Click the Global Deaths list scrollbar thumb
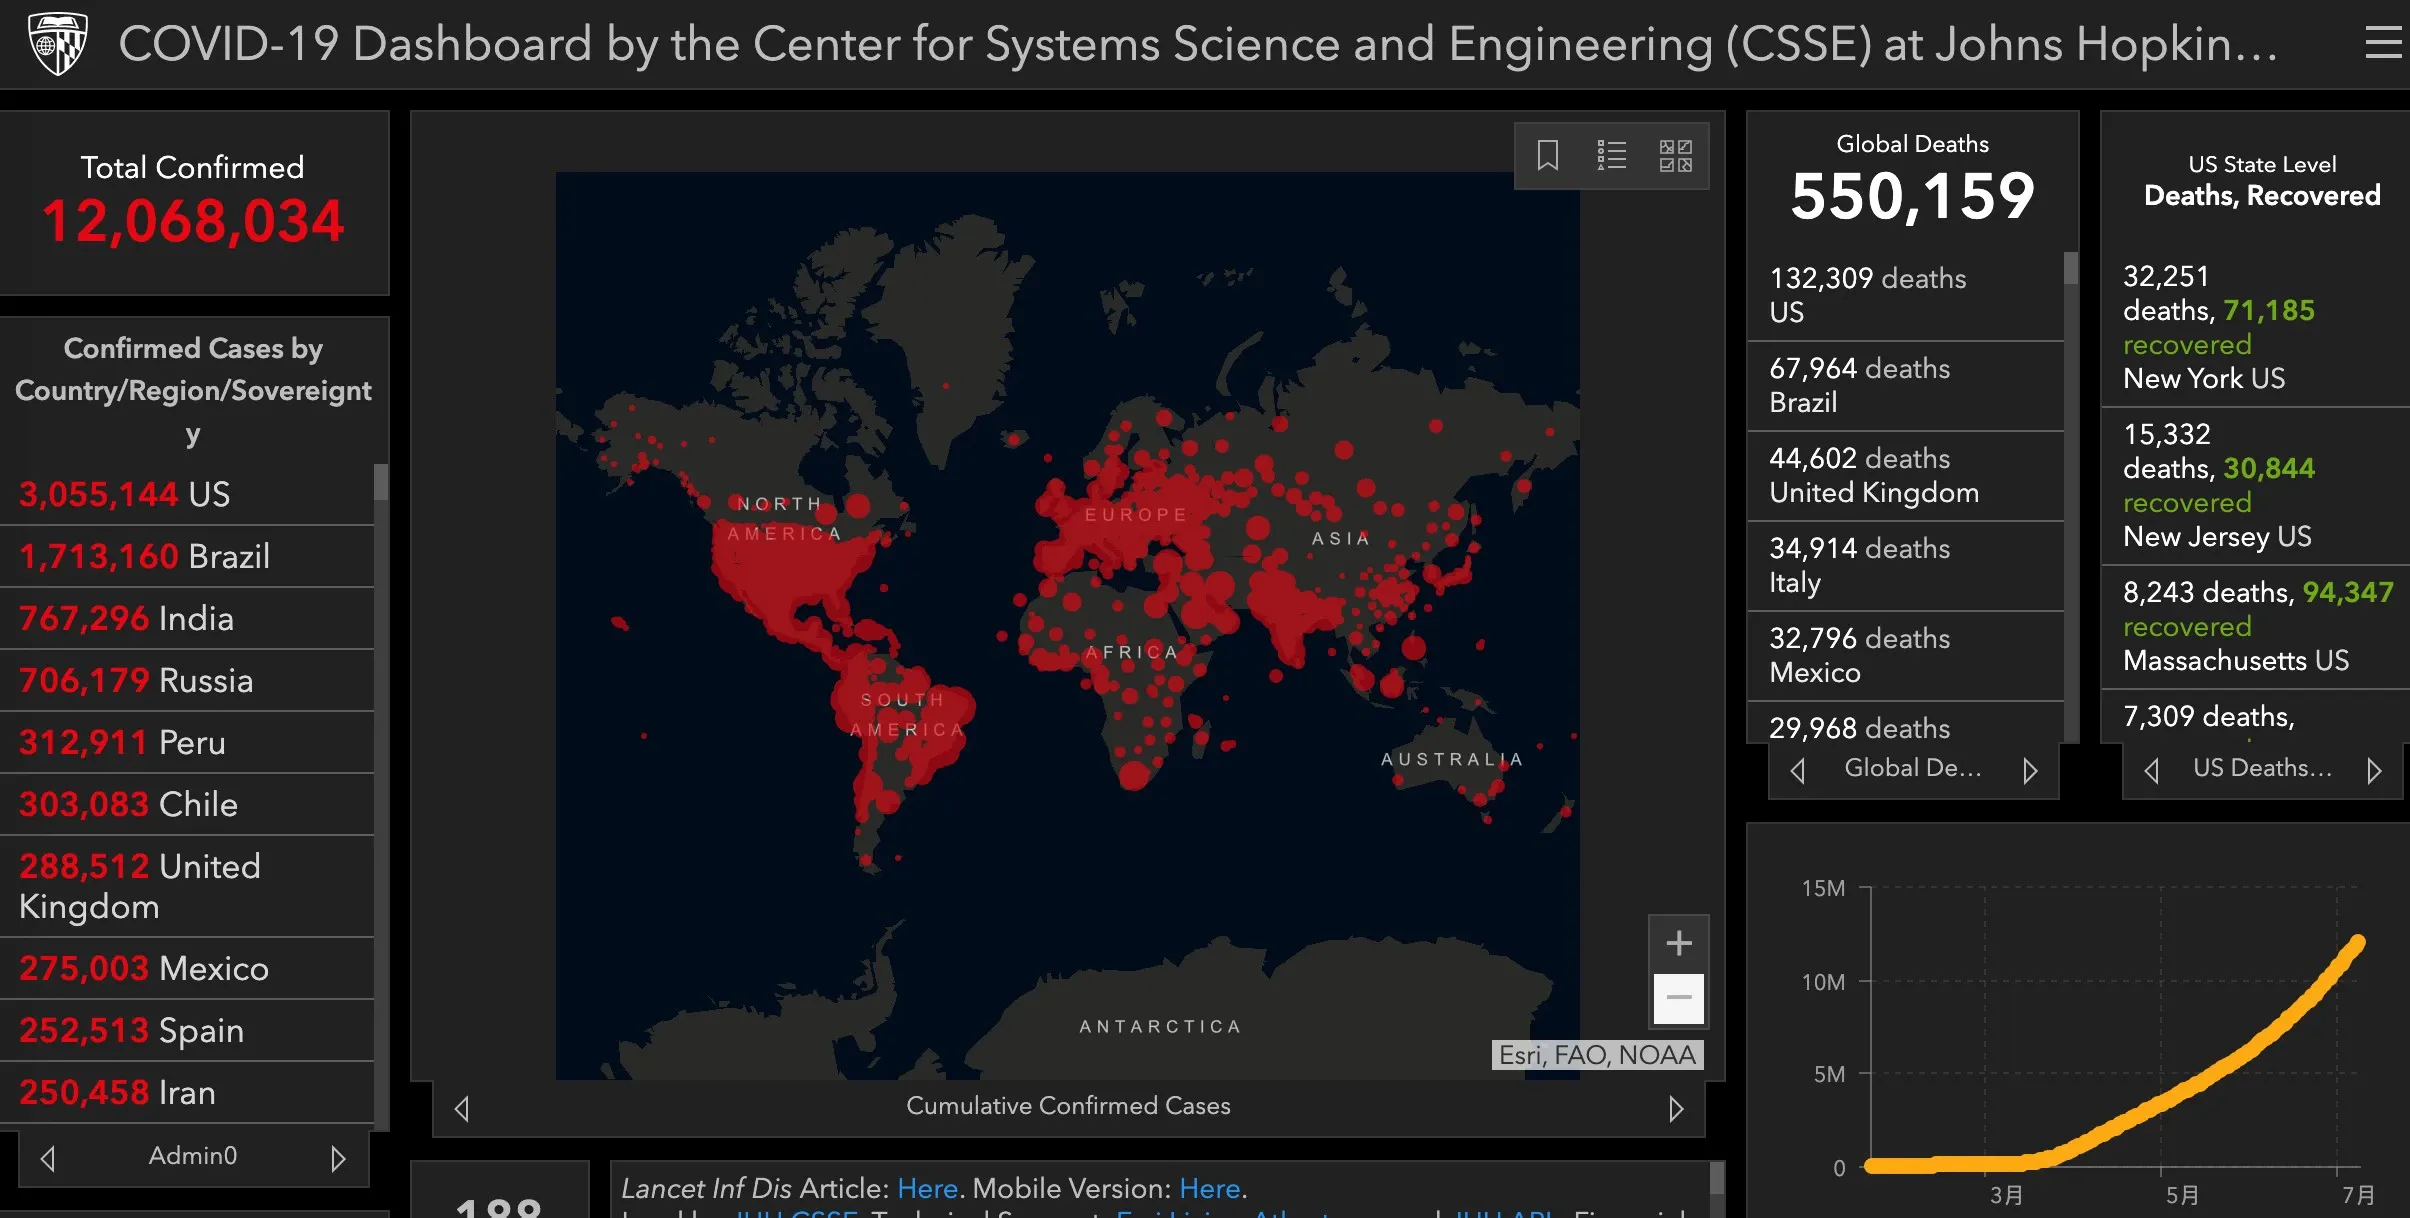 (2070, 268)
